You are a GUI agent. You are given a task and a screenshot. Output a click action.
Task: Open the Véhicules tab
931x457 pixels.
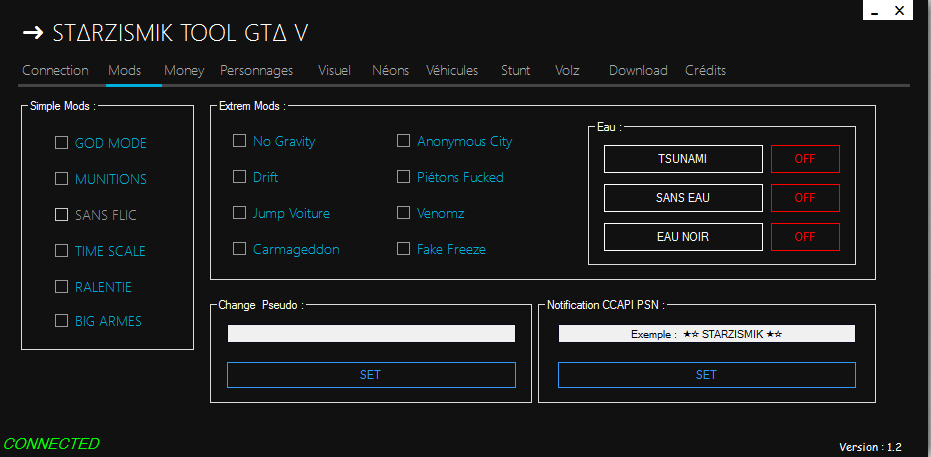(452, 71)
